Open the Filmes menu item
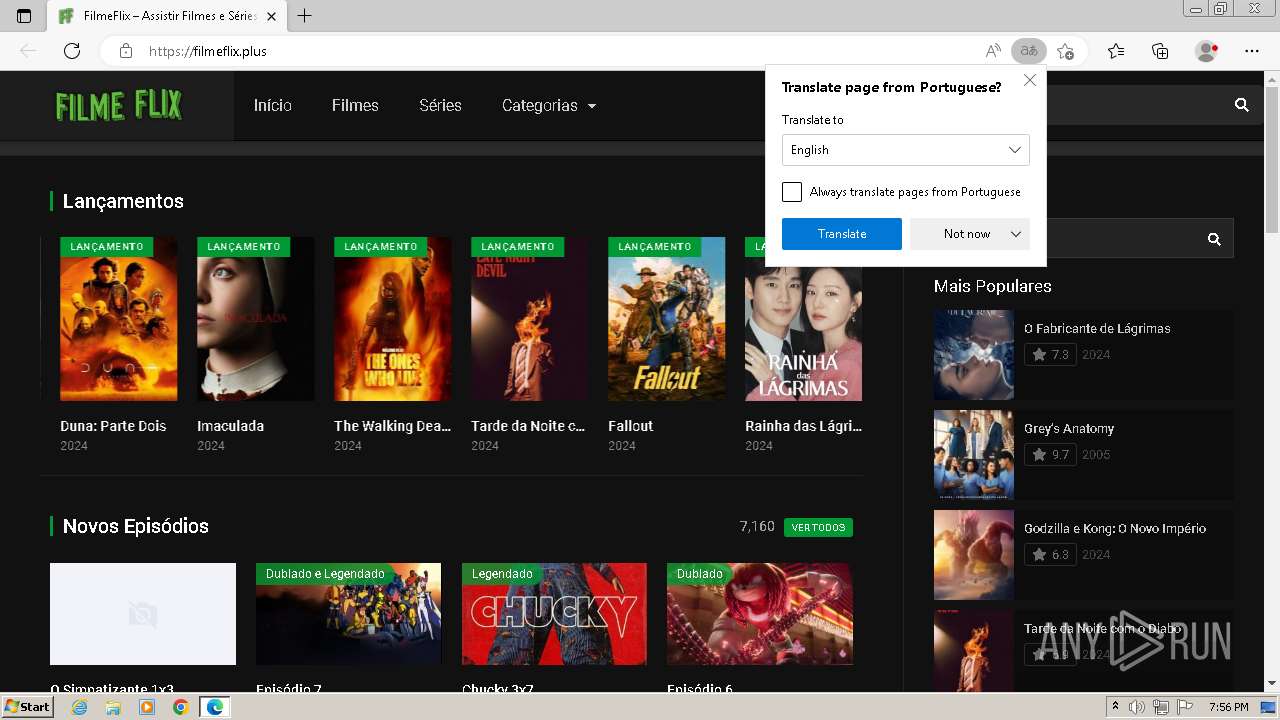The image size is (1280, 720). tap(355, 105)
